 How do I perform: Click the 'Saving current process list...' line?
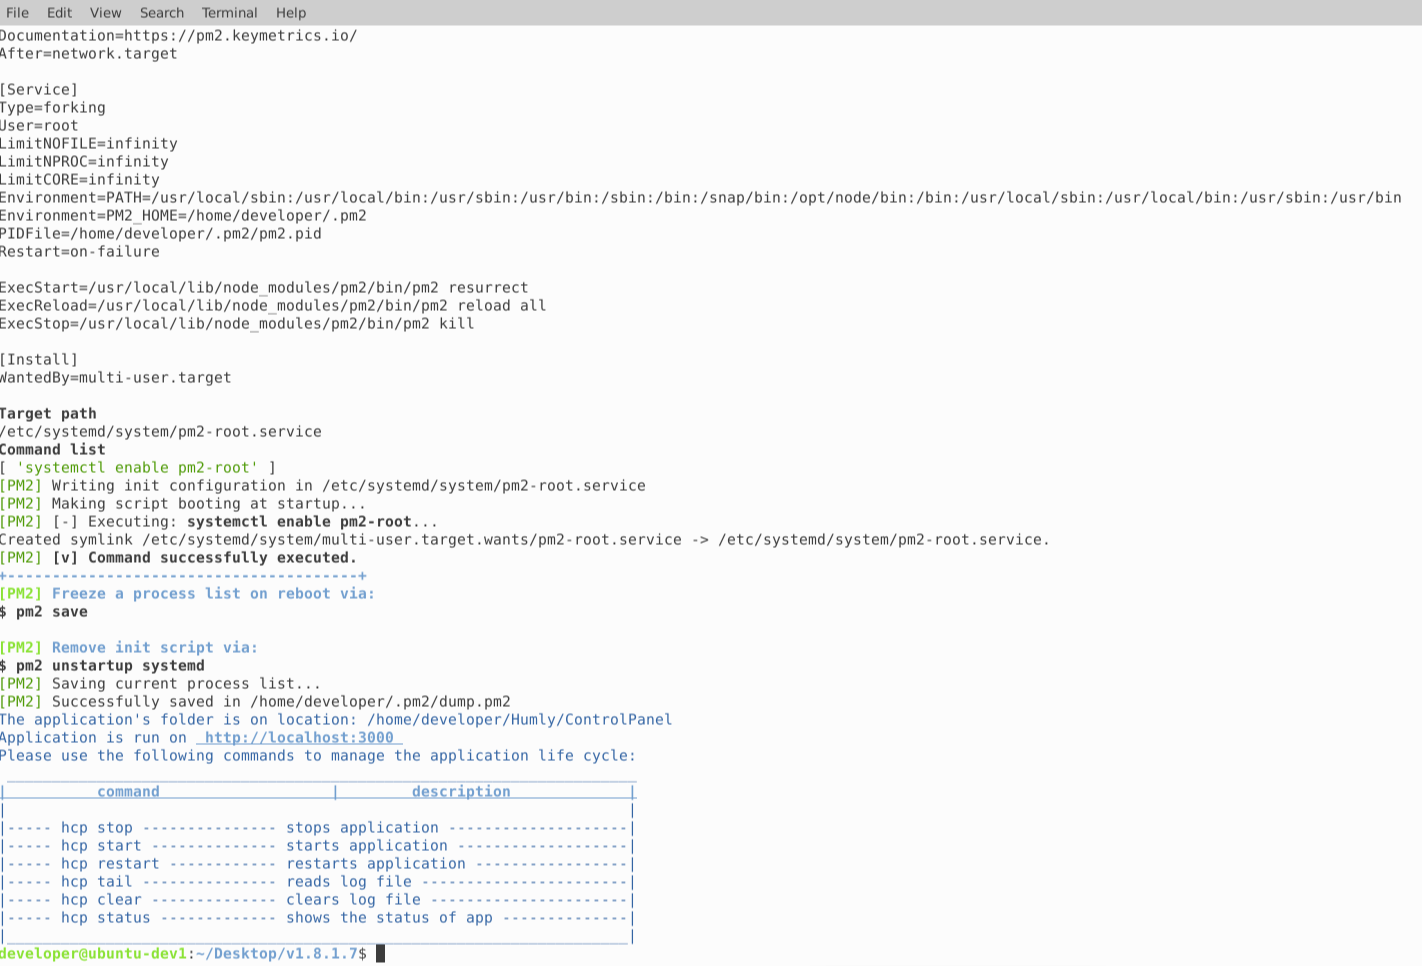click(x=161, y=684)
